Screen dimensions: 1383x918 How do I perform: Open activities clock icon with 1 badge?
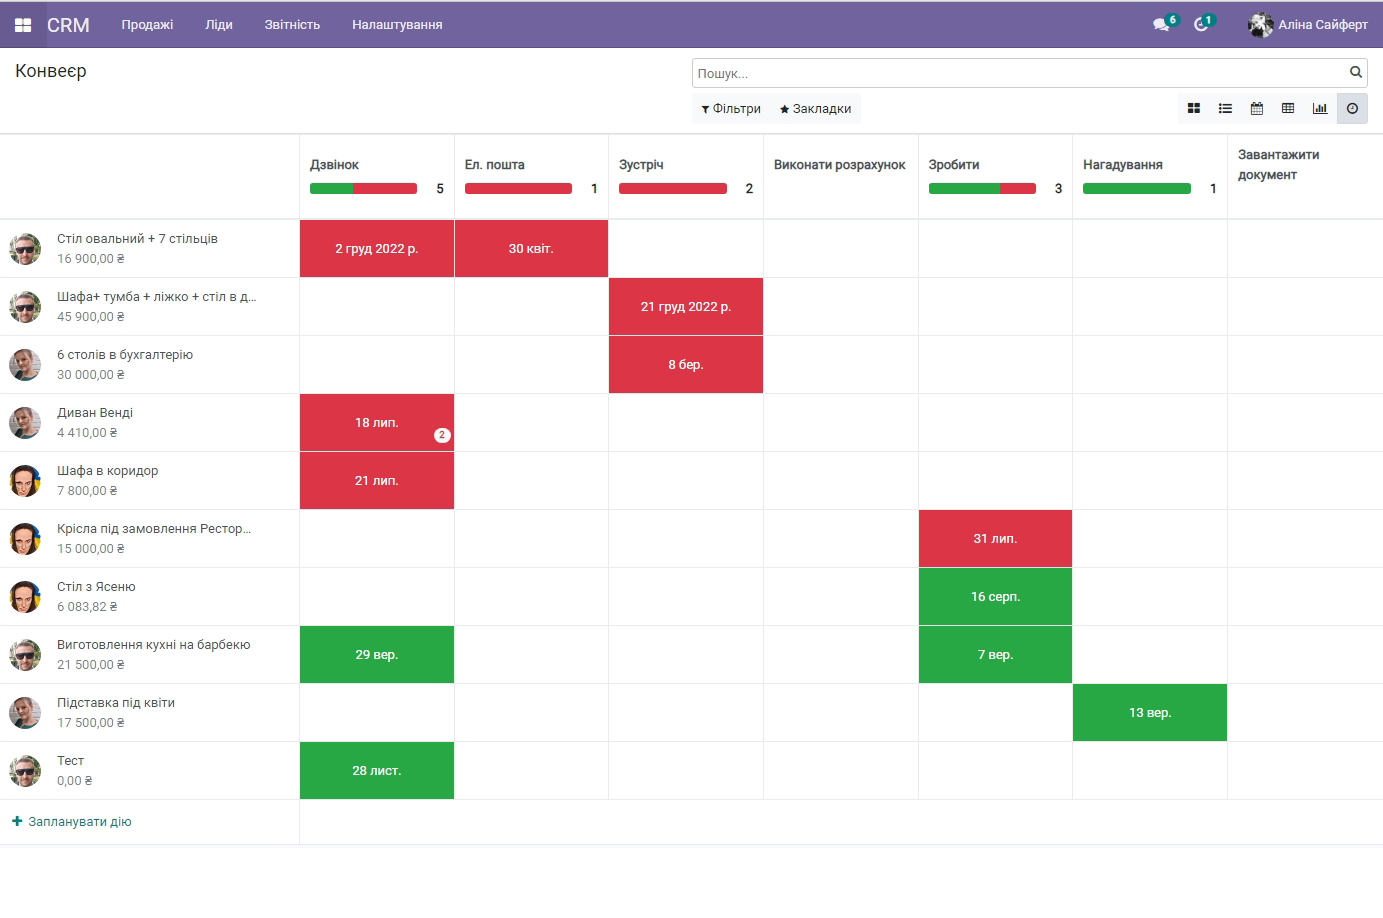click(1202, 24)
